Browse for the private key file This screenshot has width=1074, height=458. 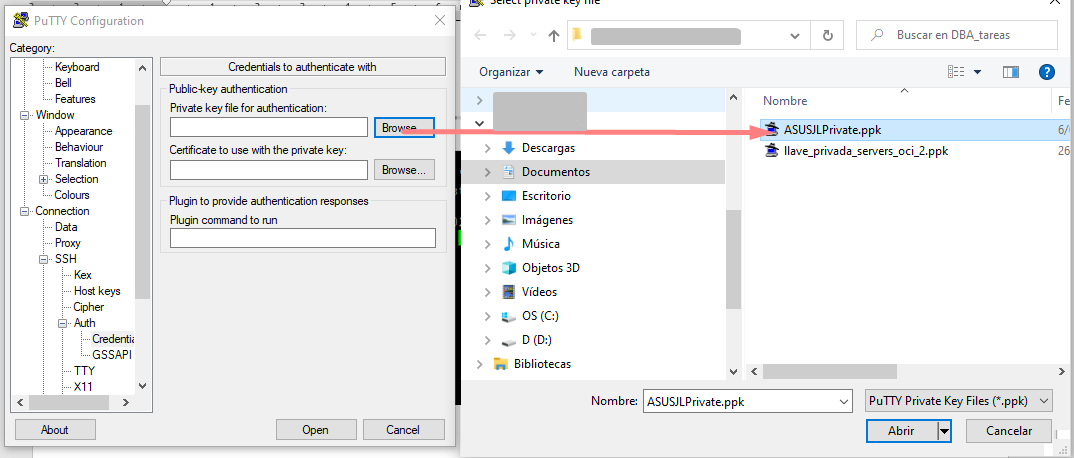coord(404,127)
